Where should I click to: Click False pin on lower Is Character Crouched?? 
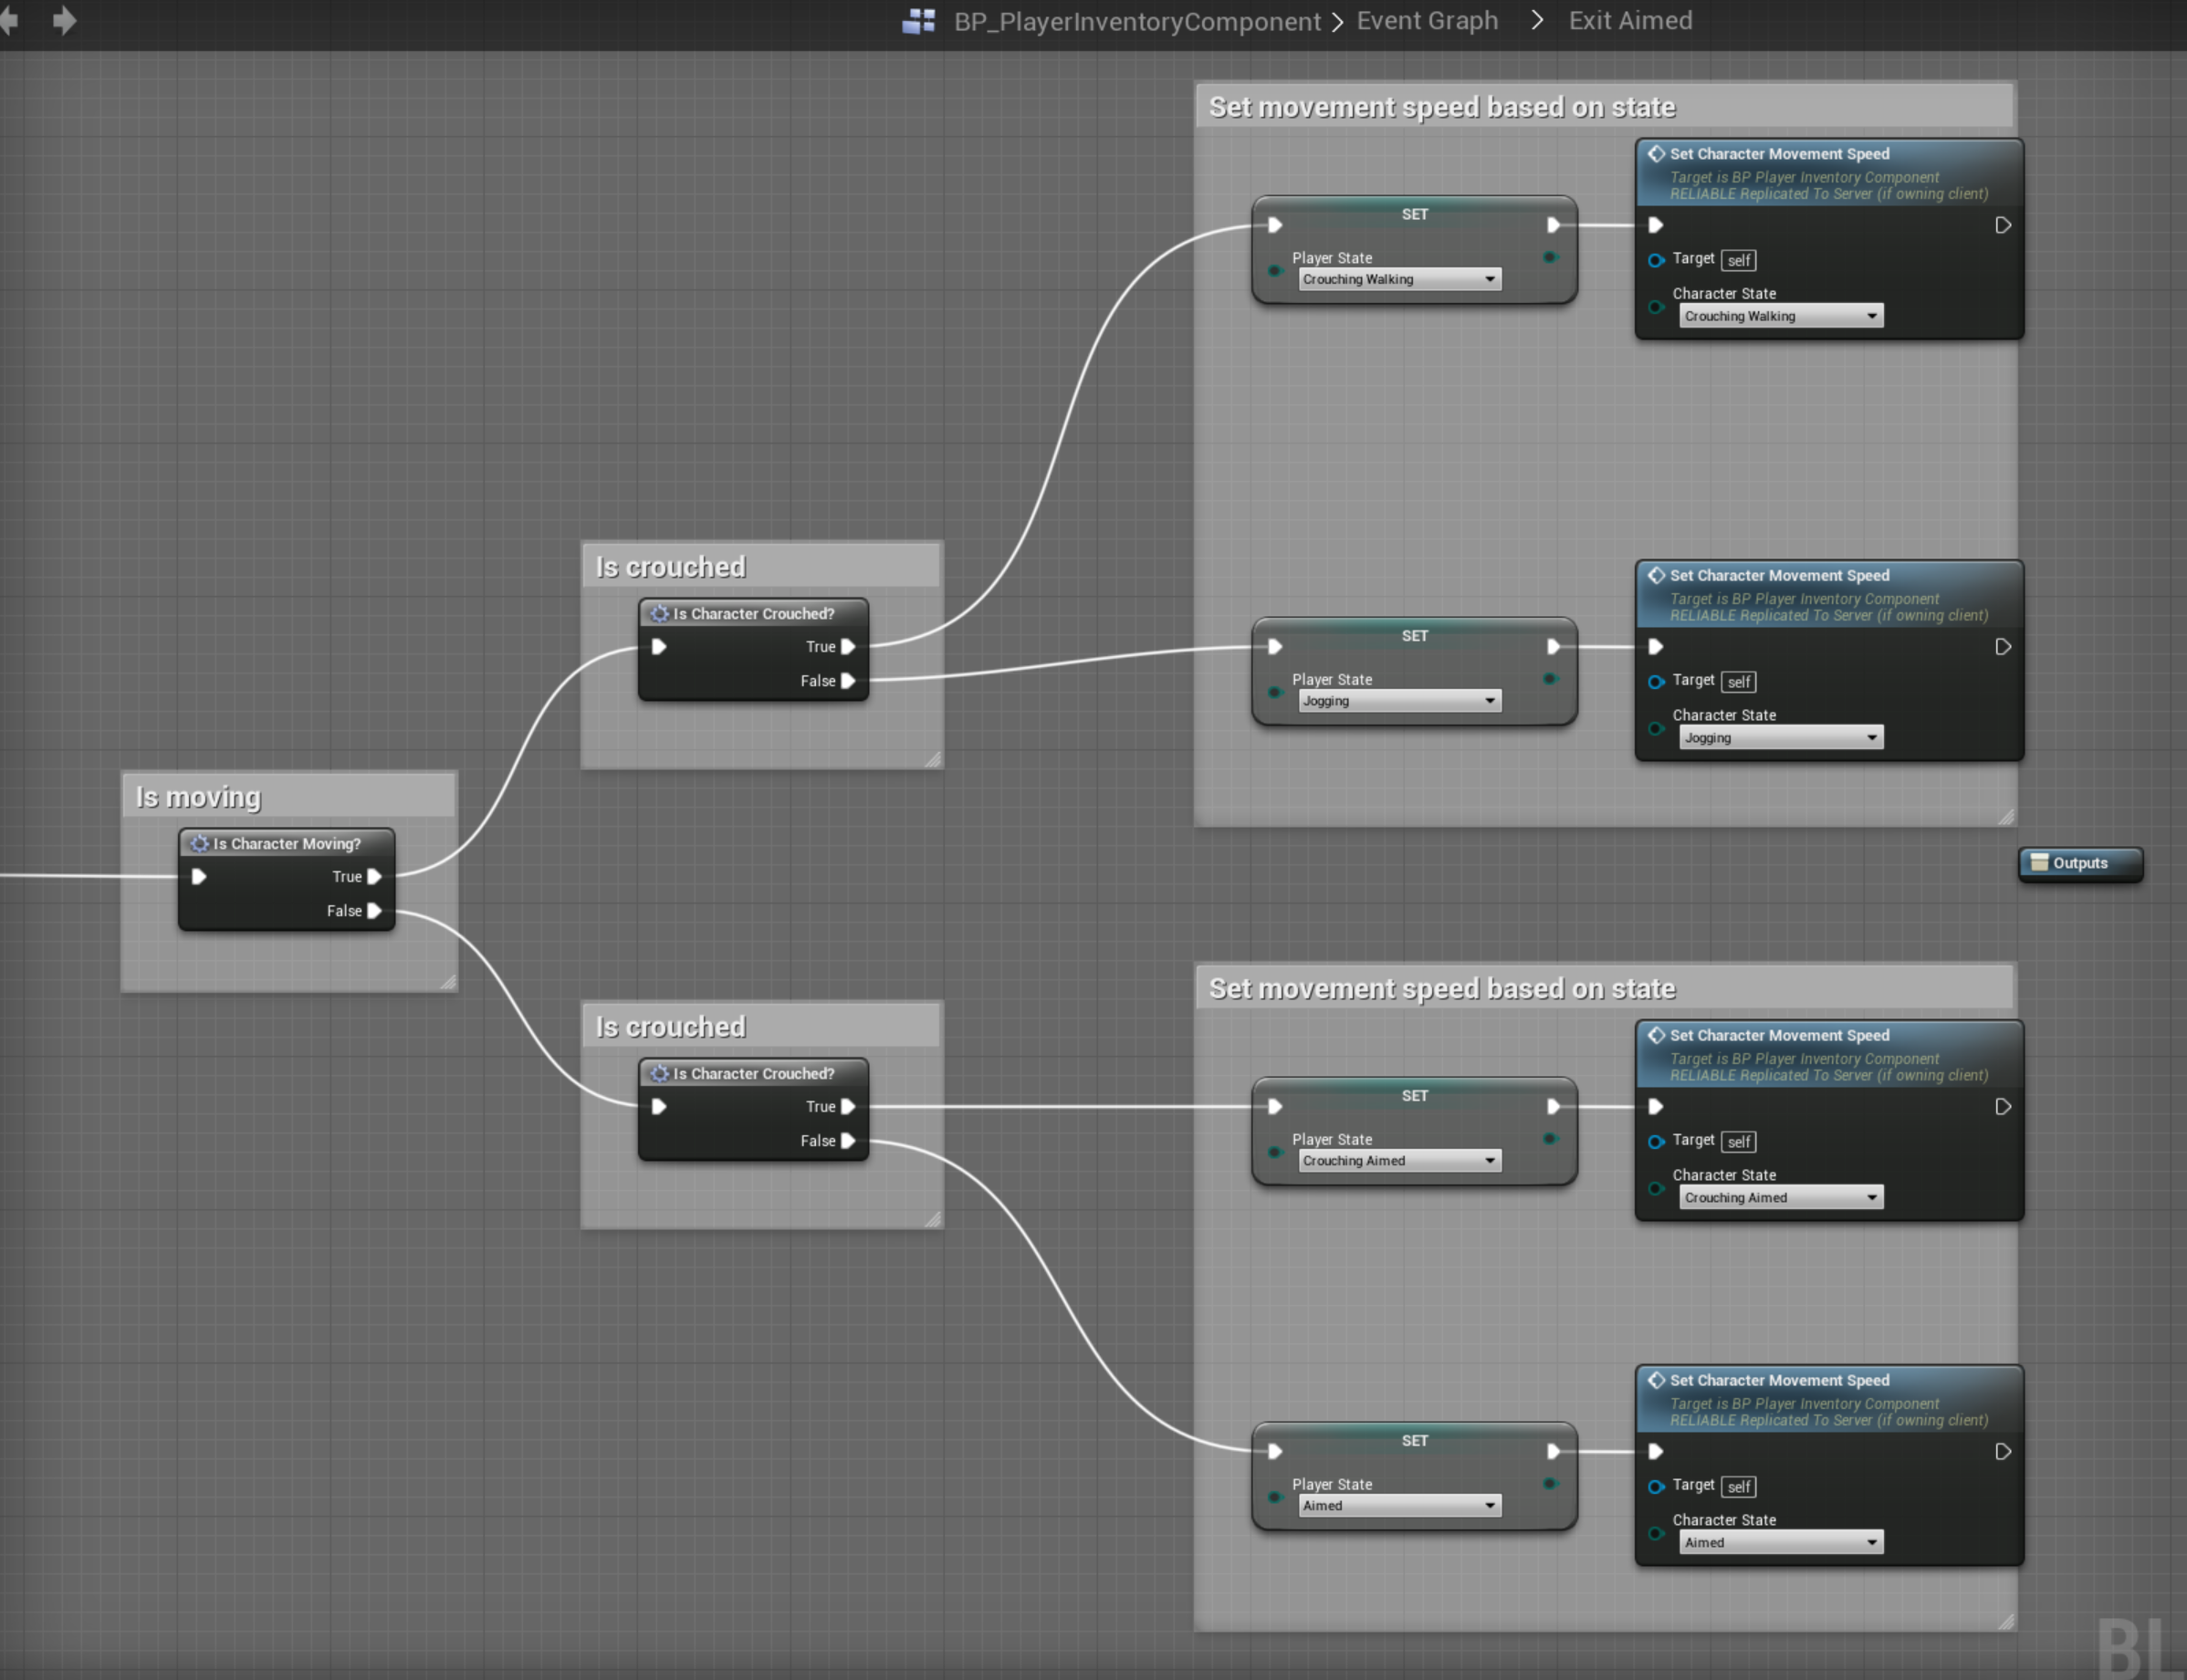pyautogui.click(x=848, y=1141)
